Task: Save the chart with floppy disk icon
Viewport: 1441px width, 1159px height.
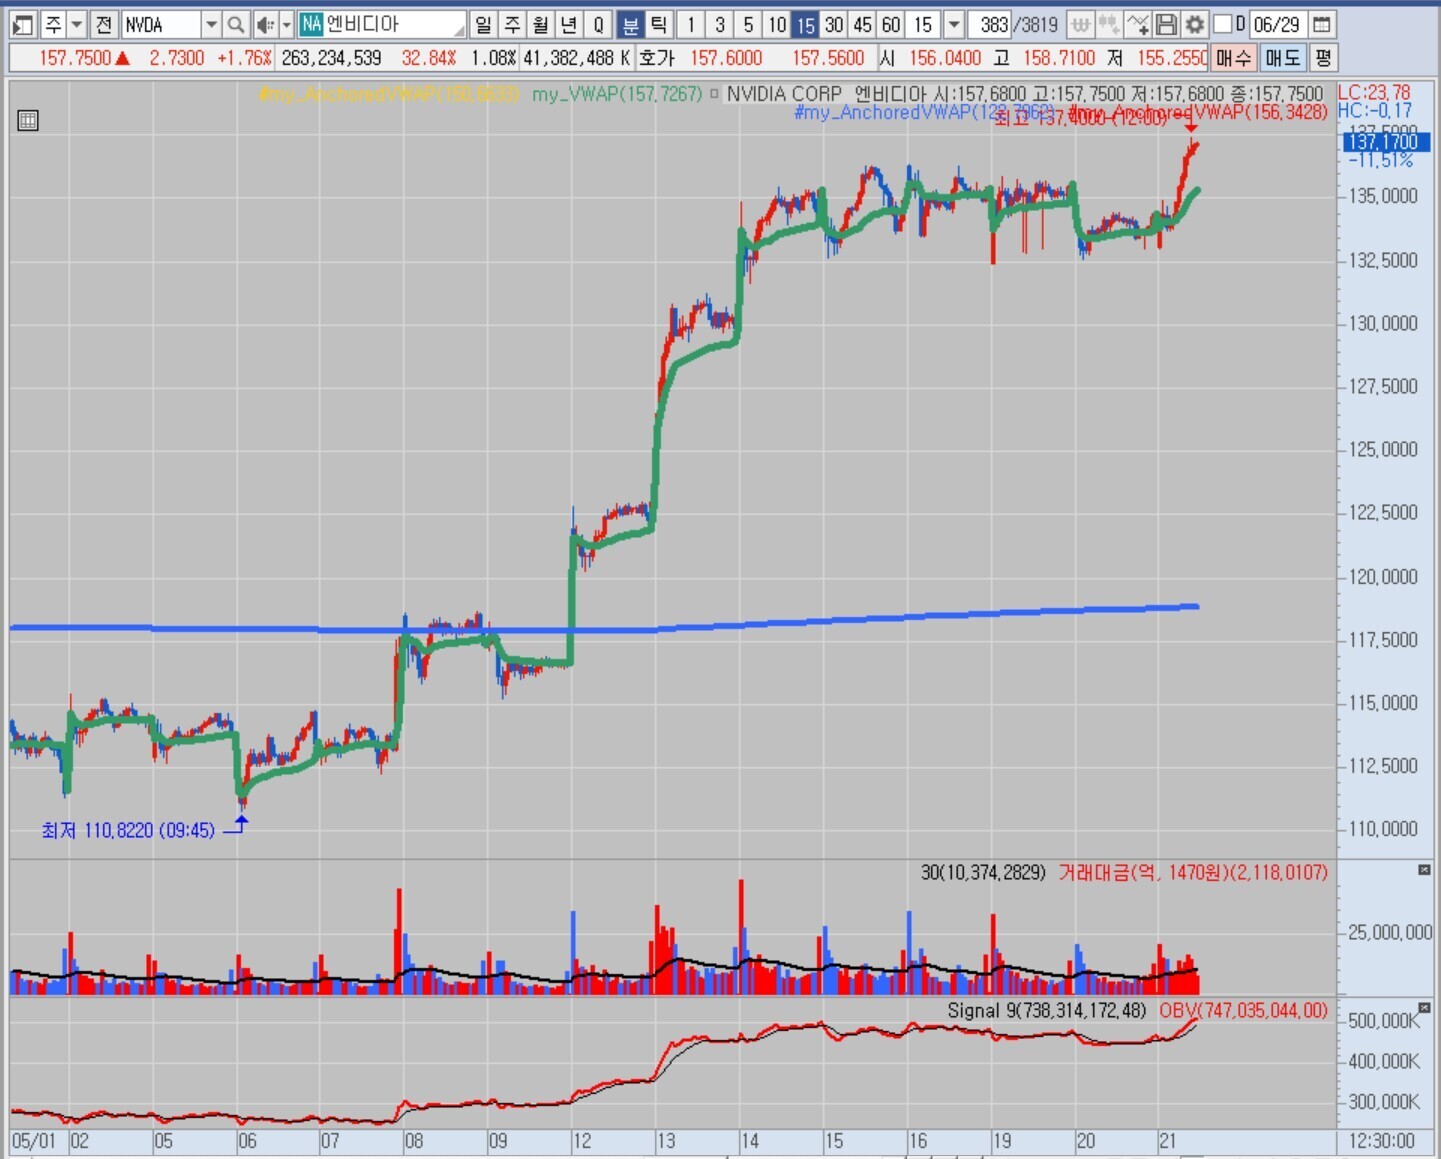Action: pos(1166,24)
